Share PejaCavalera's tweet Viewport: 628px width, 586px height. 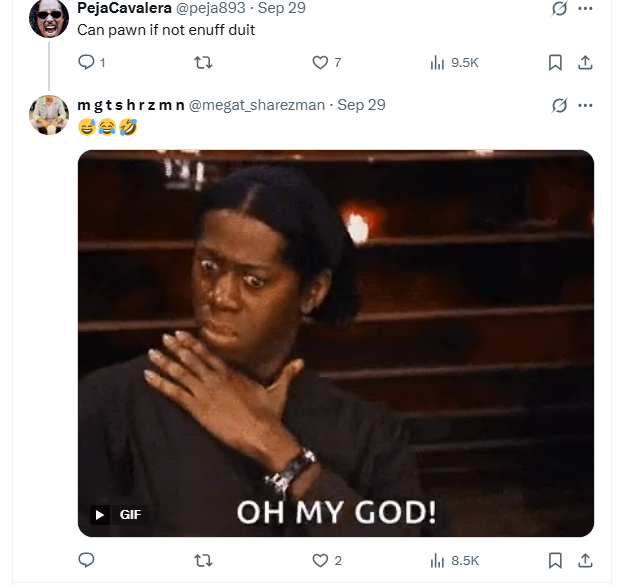585,62
